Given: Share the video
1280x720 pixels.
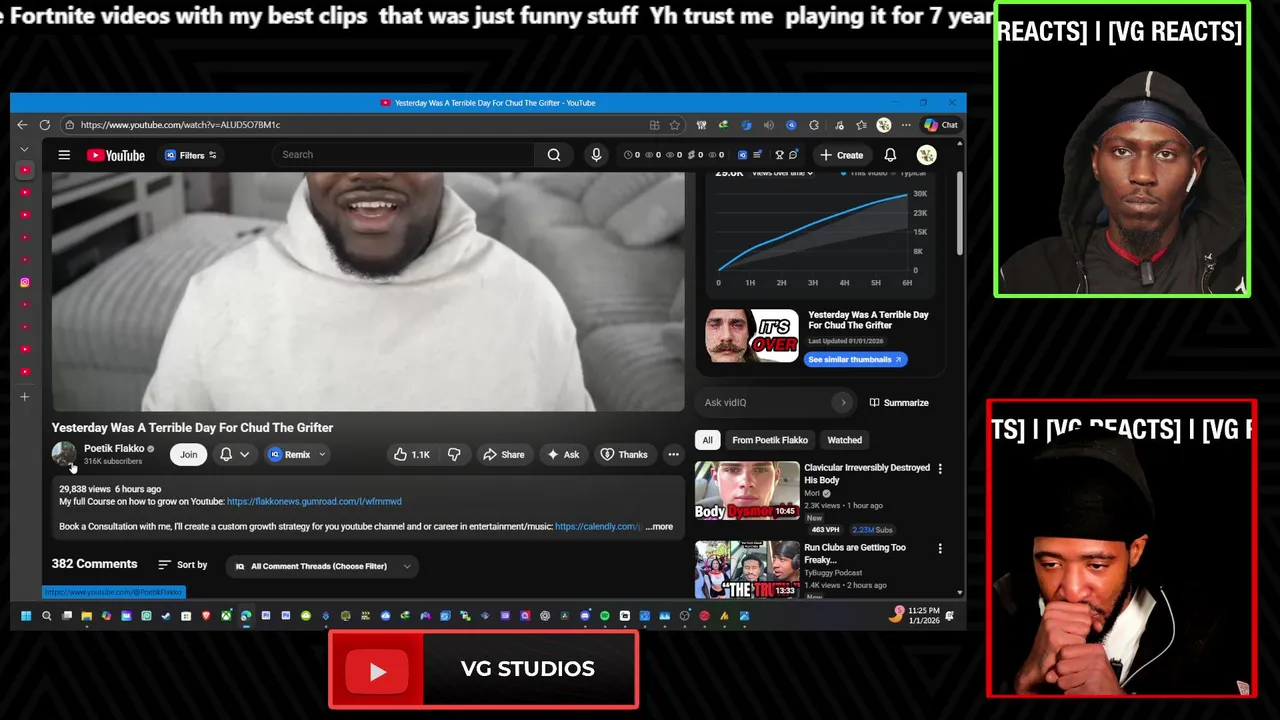Looking at the screenshot, I should coord(503,454).
